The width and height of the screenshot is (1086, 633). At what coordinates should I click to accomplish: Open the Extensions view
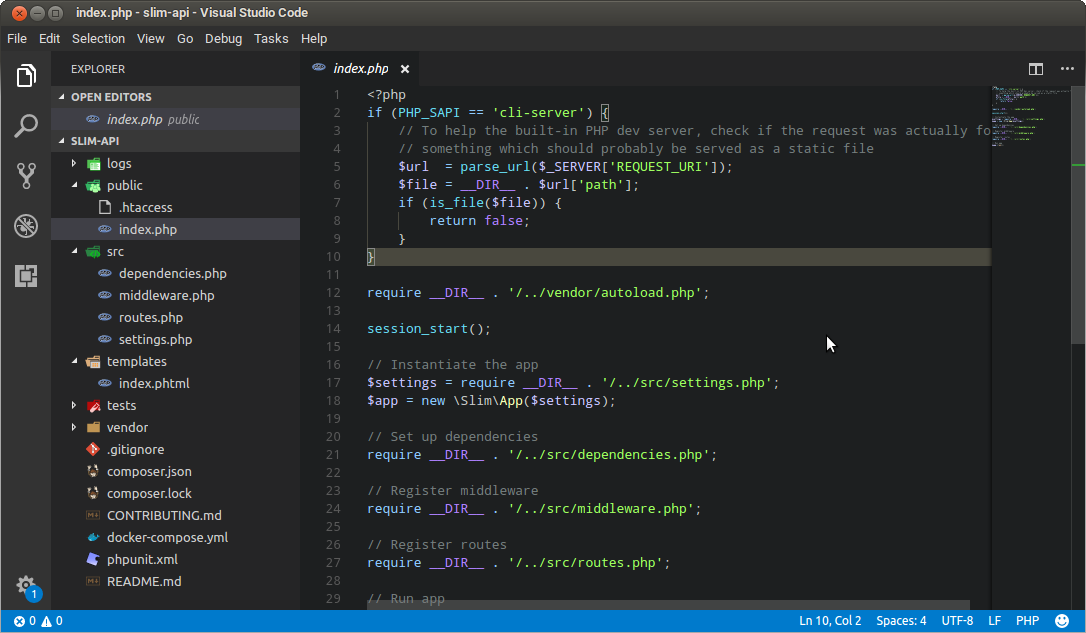pyautogui.click(x=25, y=275)
